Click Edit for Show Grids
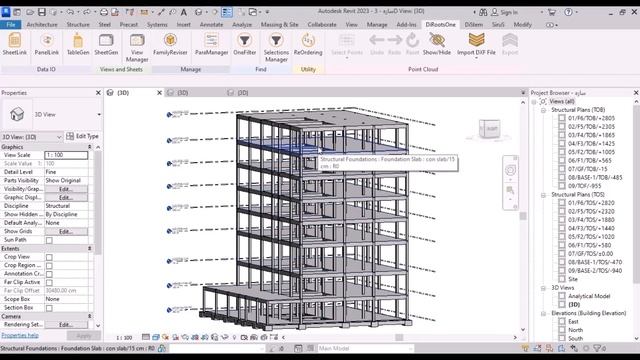 [66, 231]
